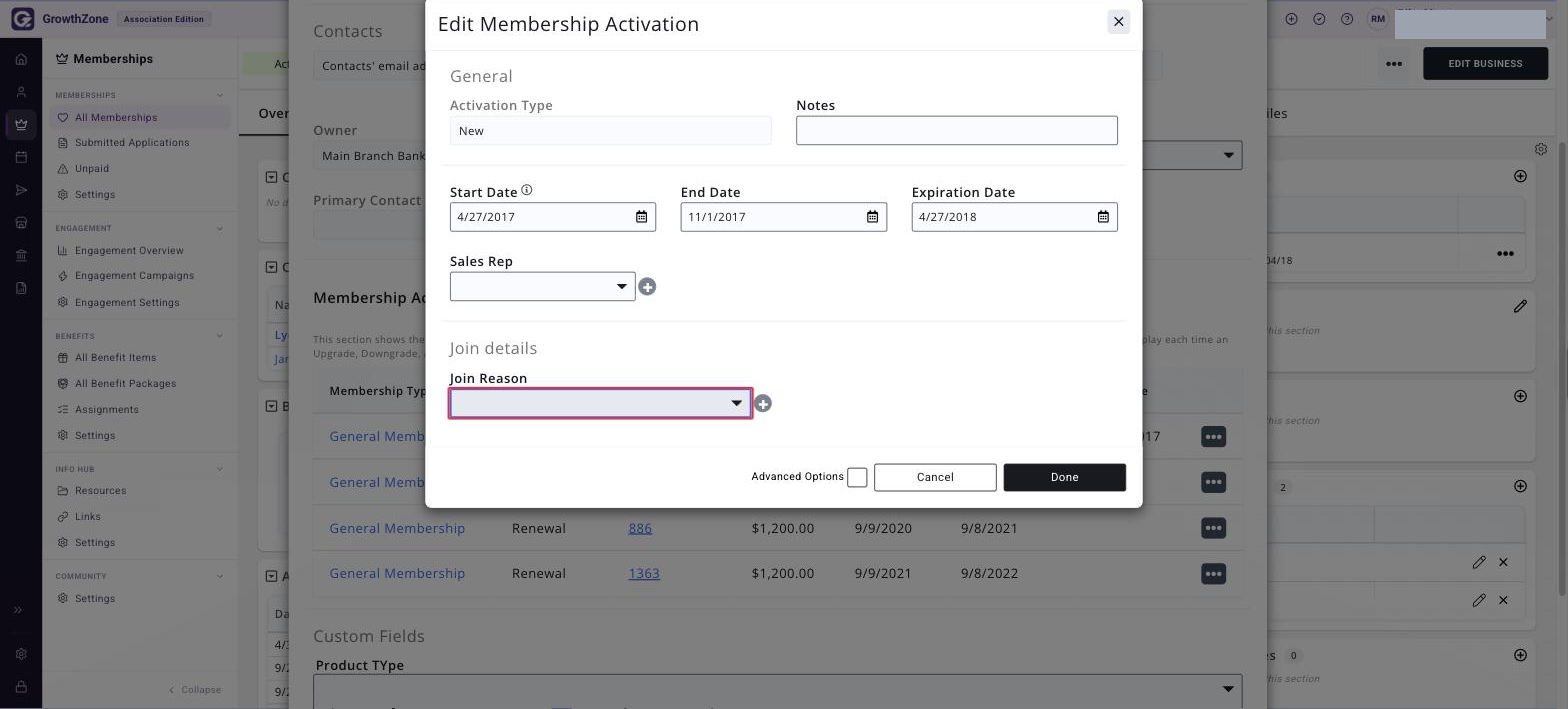Collapse the Memberships sidebar section
Screen dimensions: 1568x709
pos(220,95)
